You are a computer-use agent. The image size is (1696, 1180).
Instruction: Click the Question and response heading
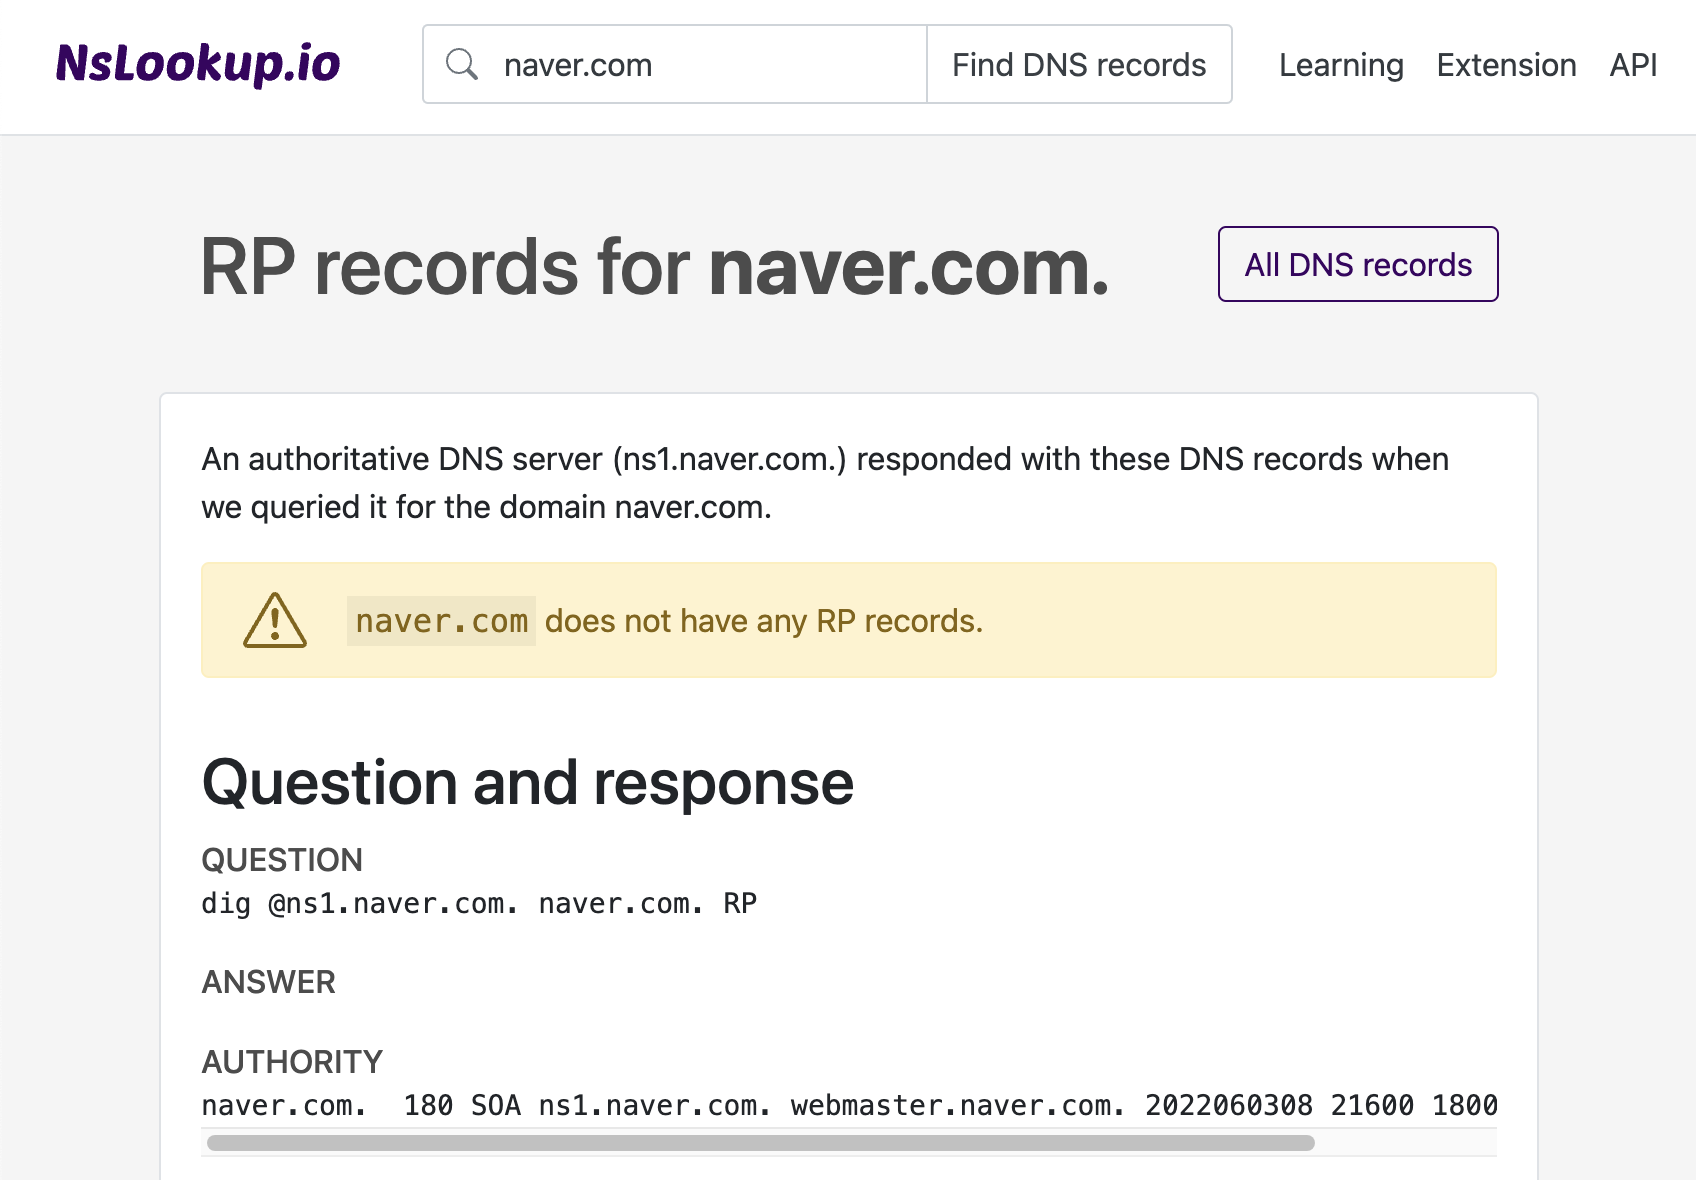coord(527,783)
